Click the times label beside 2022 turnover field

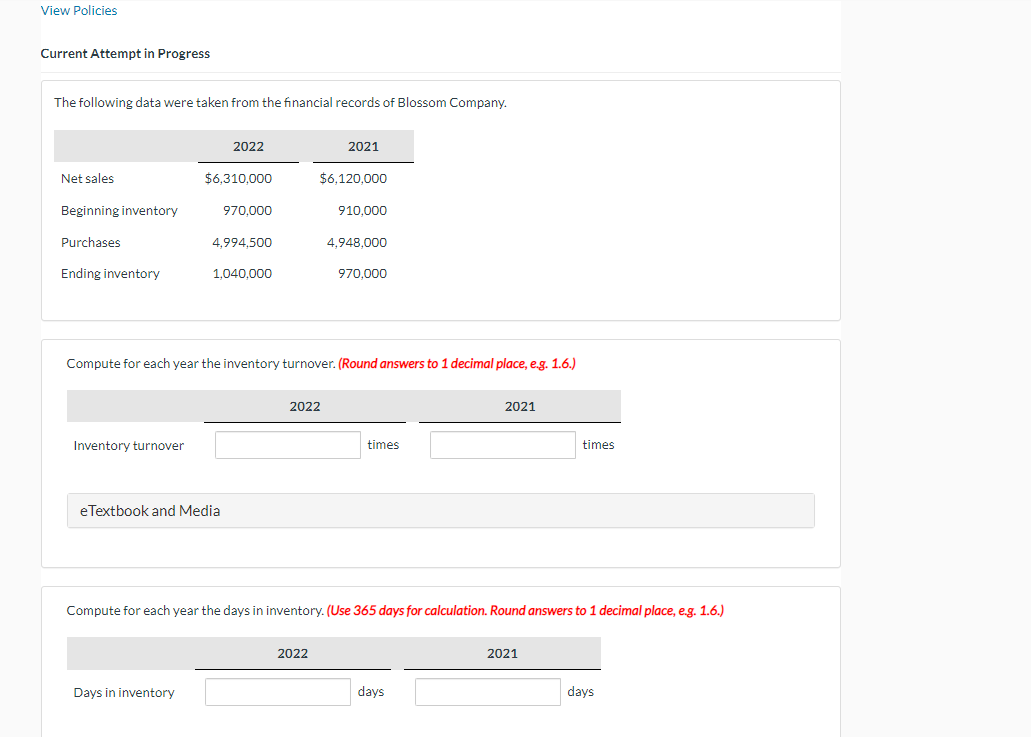(383, 444)
